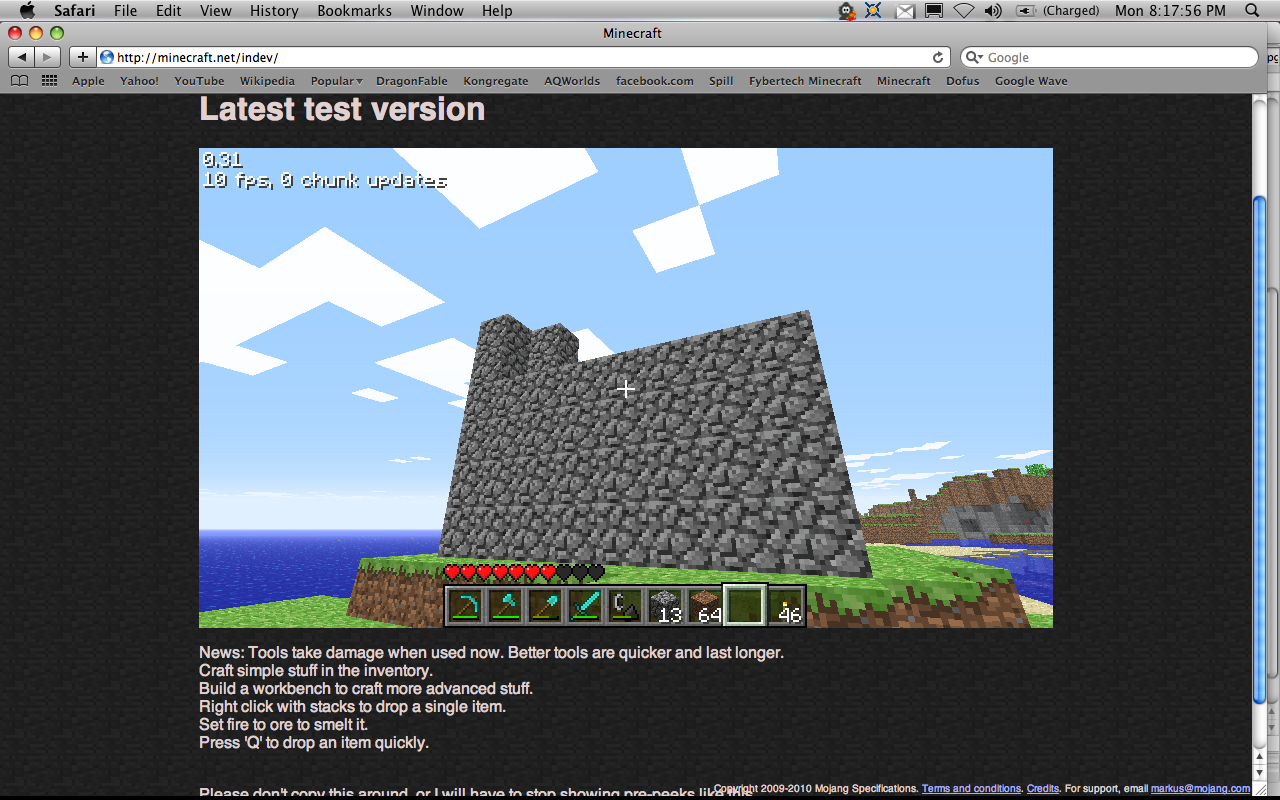Open the Dofus bookmark
1280x800 pixels.
pyautogui.click(x=963, y=81)
